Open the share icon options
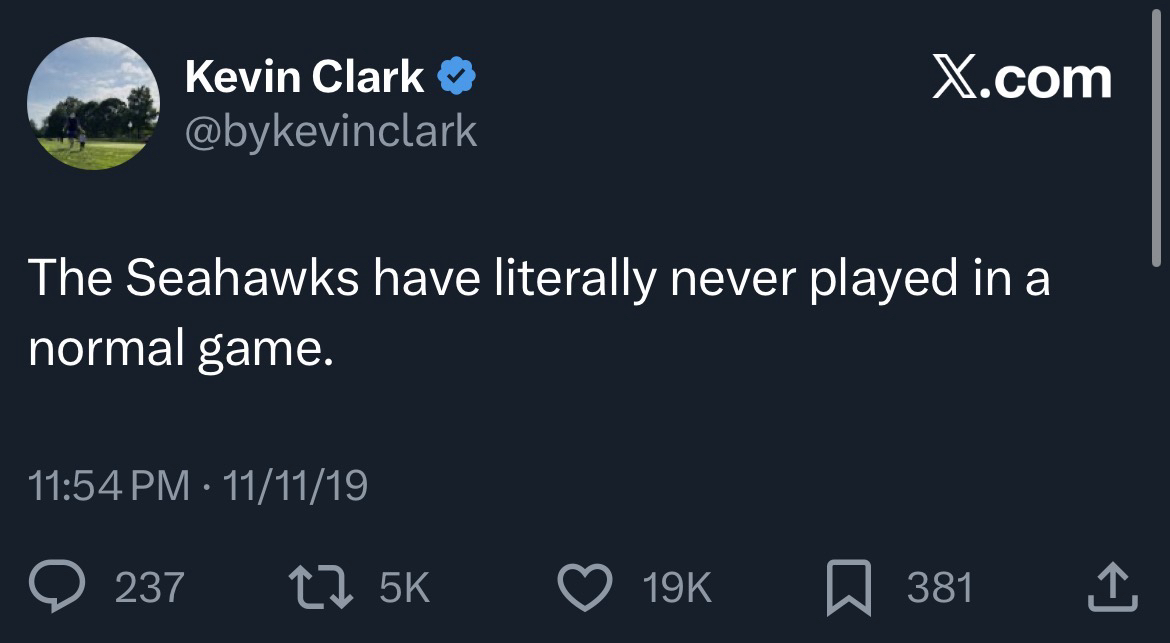The image size is (1170, 643). click(1112, 587)
